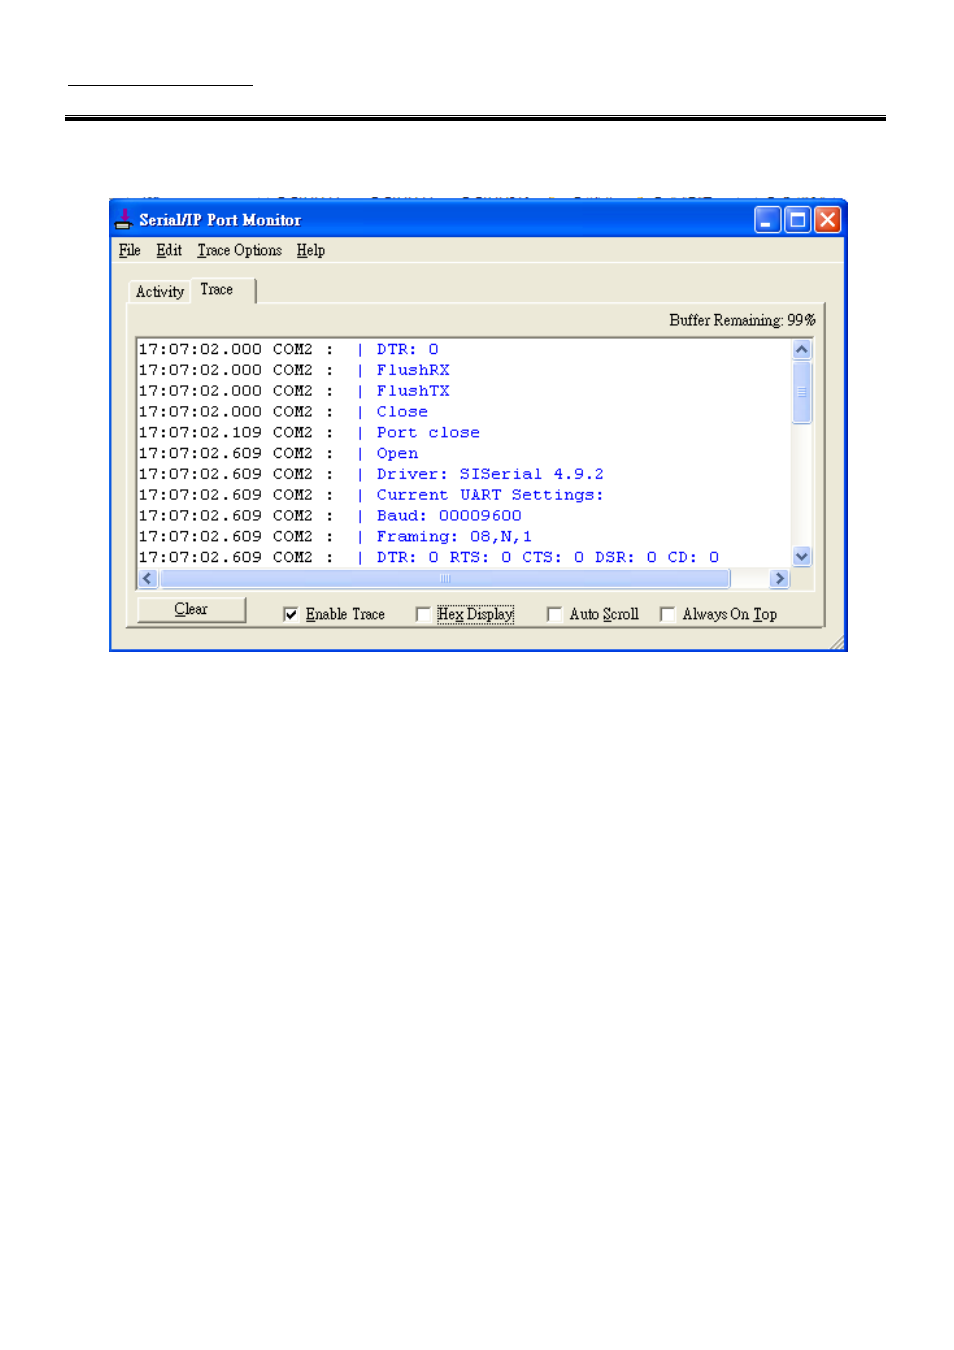Click the horizontal scrollbar thumb

pyautogui.click(x=445, y=578)
